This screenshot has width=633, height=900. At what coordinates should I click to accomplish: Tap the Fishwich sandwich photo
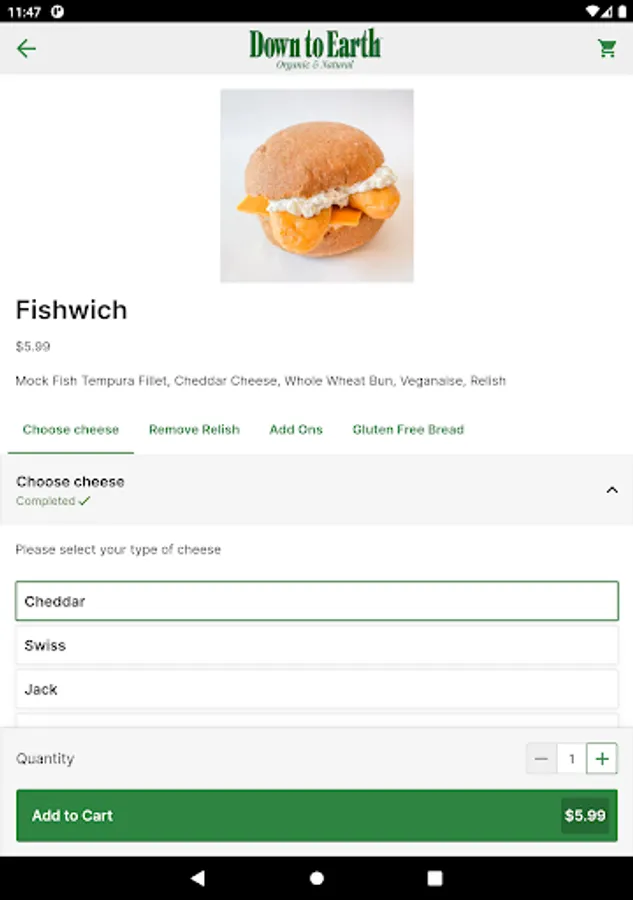tap(317, 185)
